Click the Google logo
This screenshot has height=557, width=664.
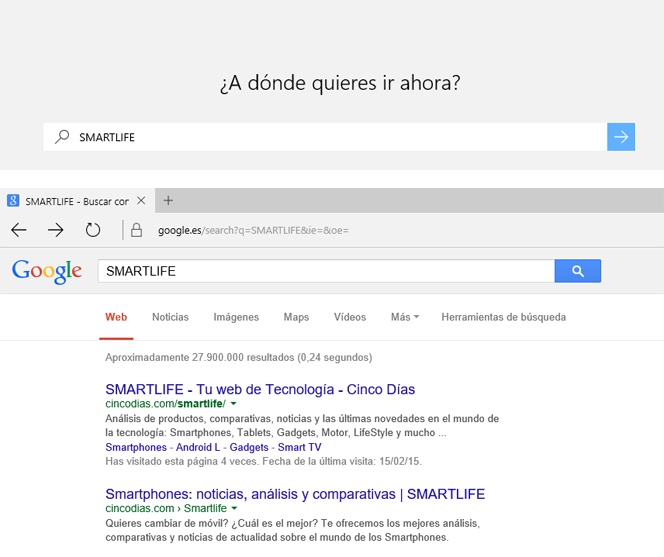pos(47,271)
